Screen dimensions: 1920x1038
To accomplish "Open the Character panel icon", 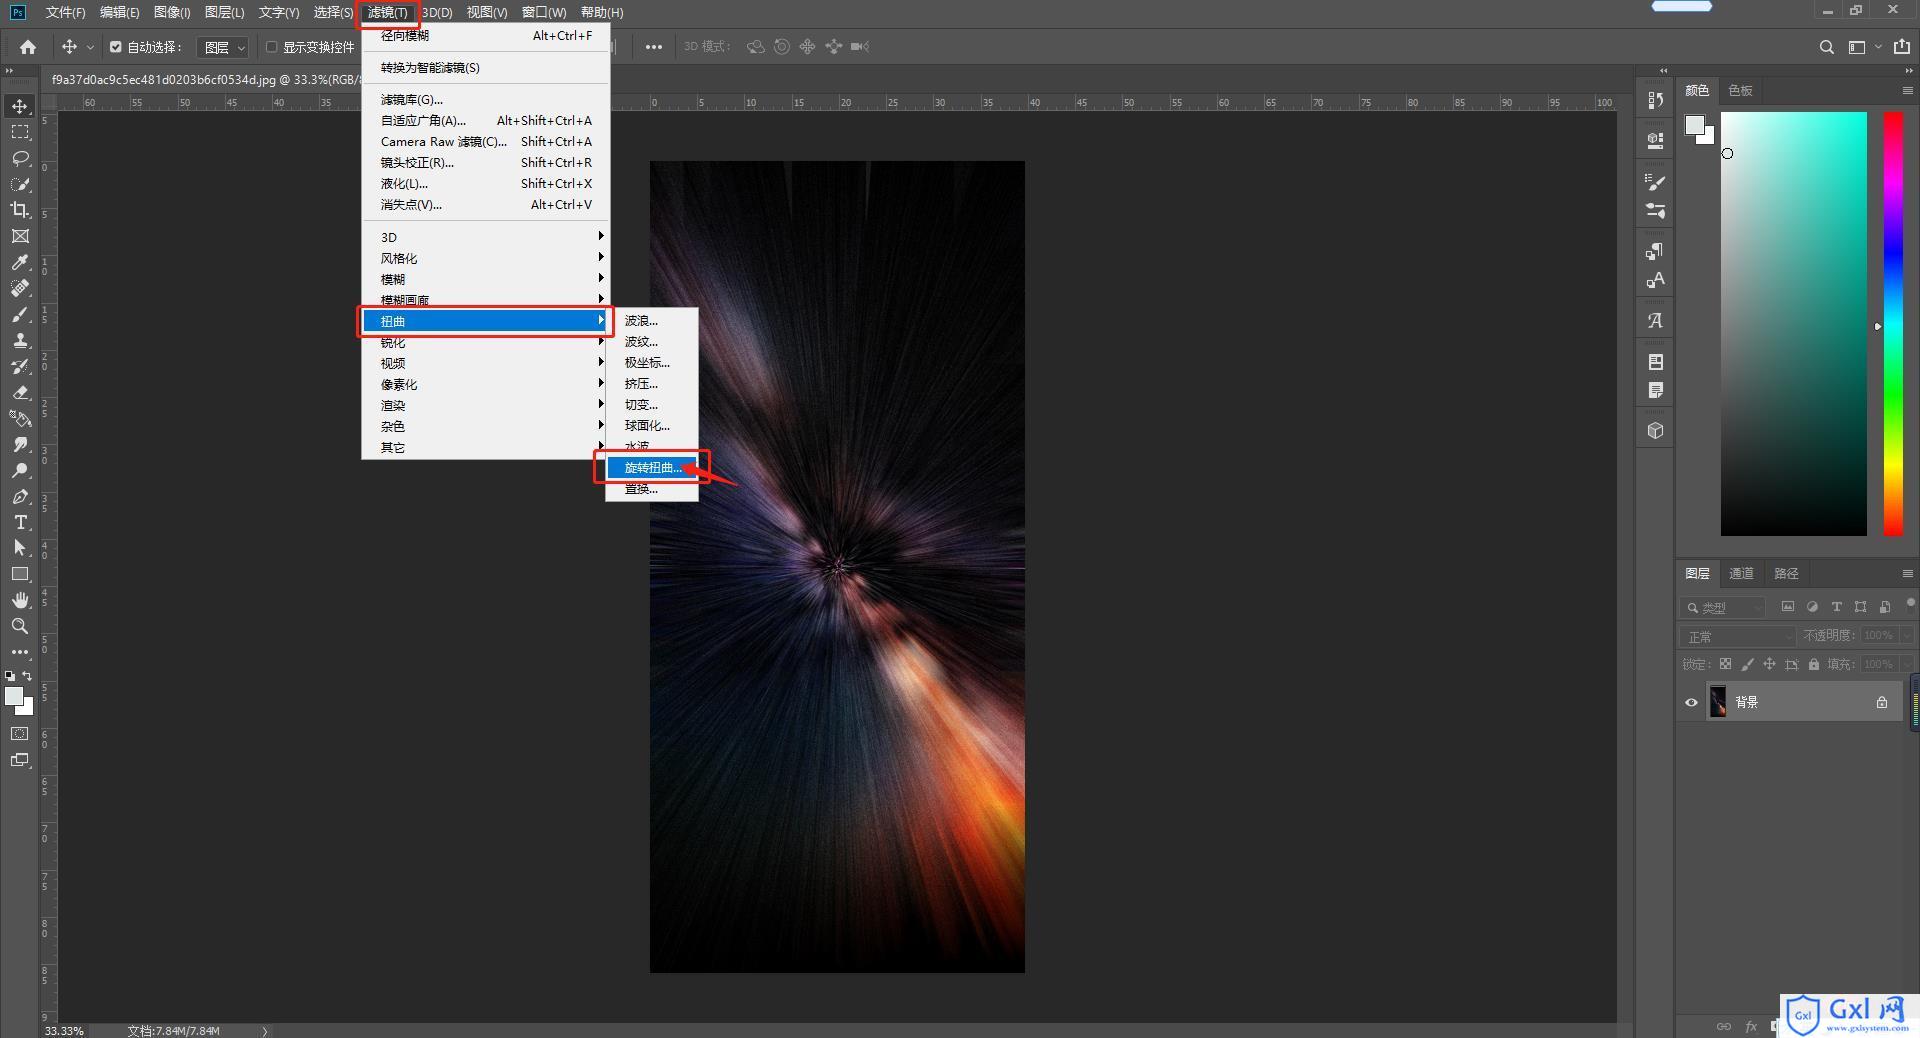I will [1656, 280].
